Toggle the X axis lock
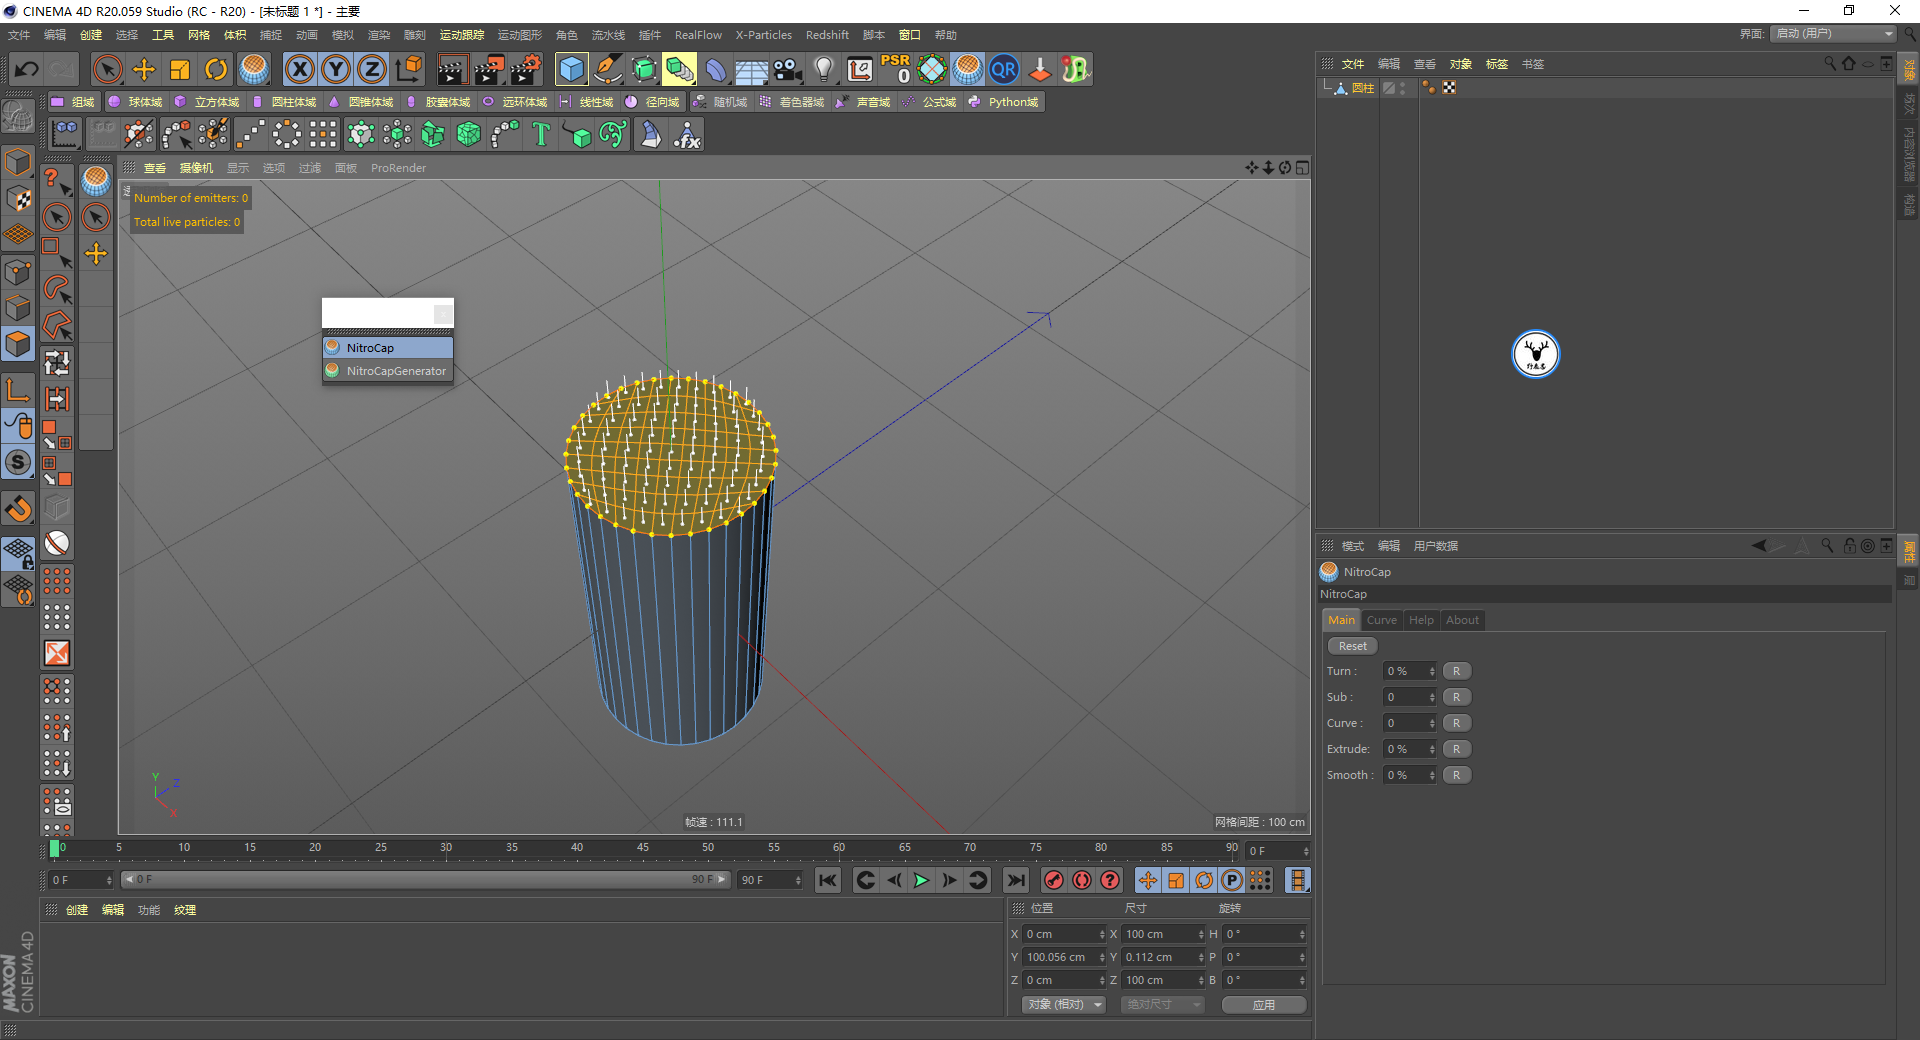 click(x=299, y=69)
